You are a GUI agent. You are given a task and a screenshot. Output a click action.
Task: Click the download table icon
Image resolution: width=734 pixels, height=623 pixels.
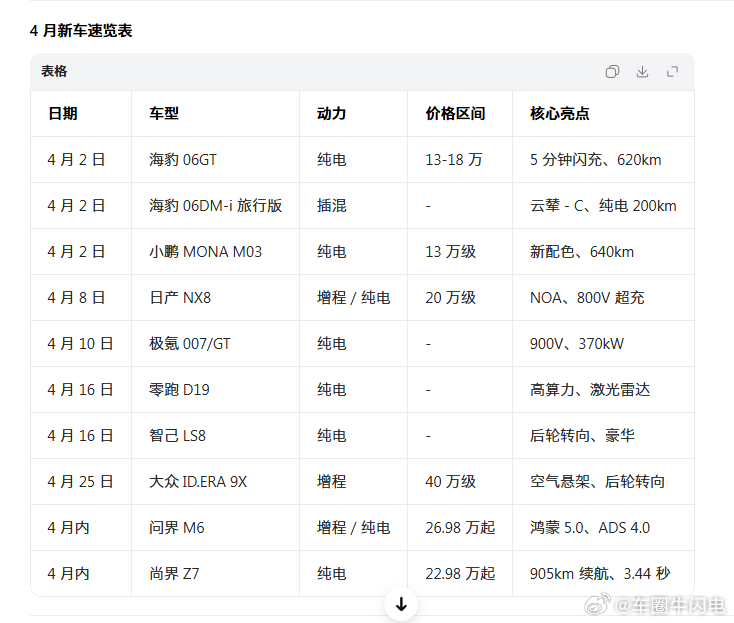point(642,72)
